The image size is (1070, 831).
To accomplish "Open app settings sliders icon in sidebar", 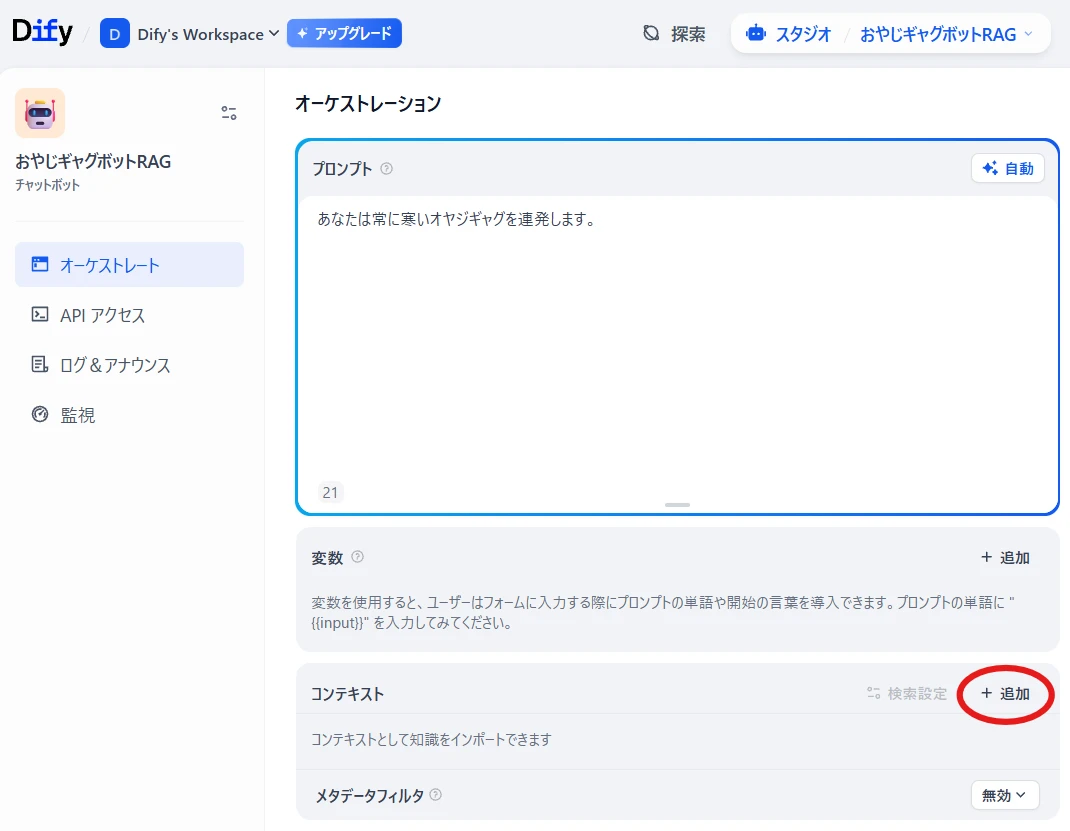I will pos(229,113).
